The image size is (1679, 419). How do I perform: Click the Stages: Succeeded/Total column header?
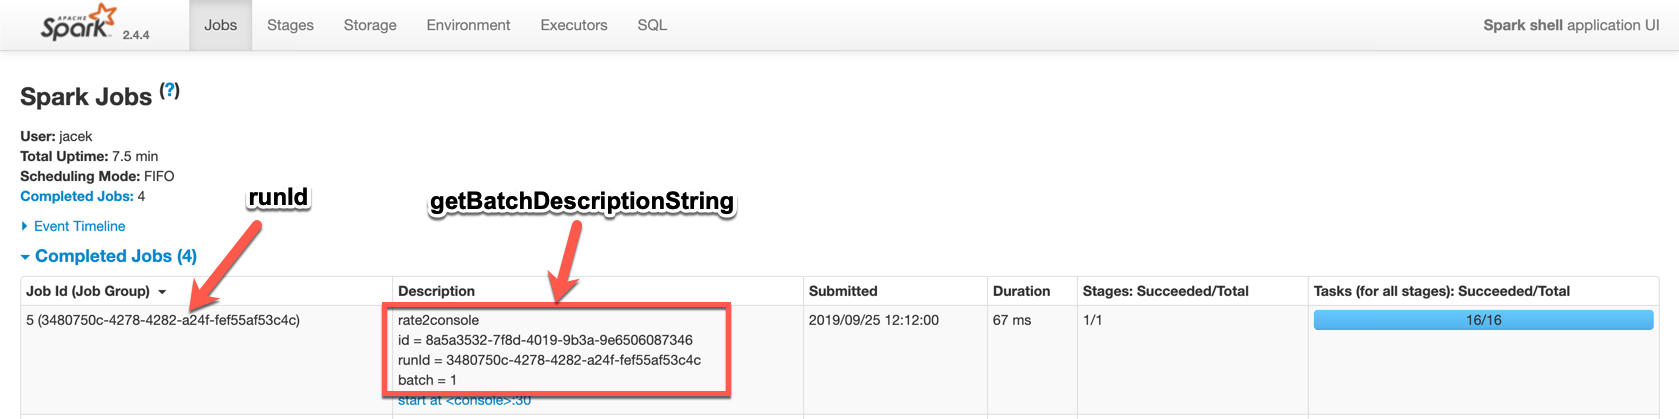pos(1165,291)
